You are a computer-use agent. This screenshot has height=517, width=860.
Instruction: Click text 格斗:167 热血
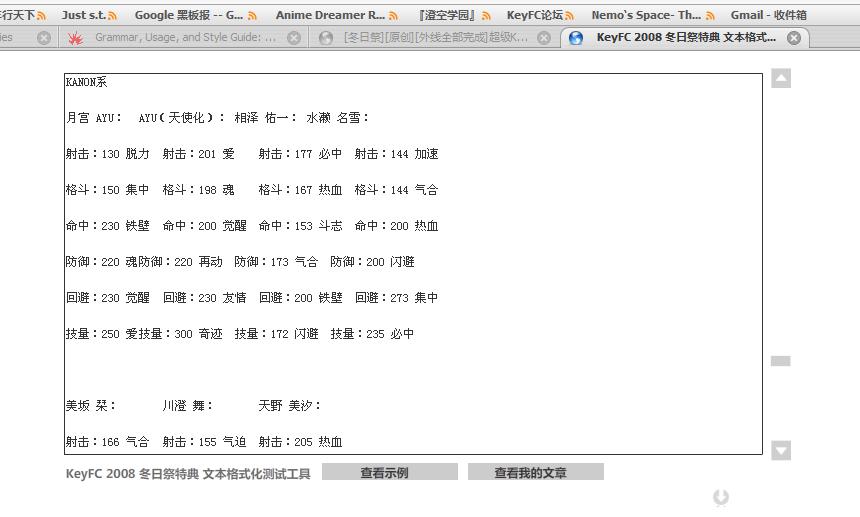click(301, 190)
